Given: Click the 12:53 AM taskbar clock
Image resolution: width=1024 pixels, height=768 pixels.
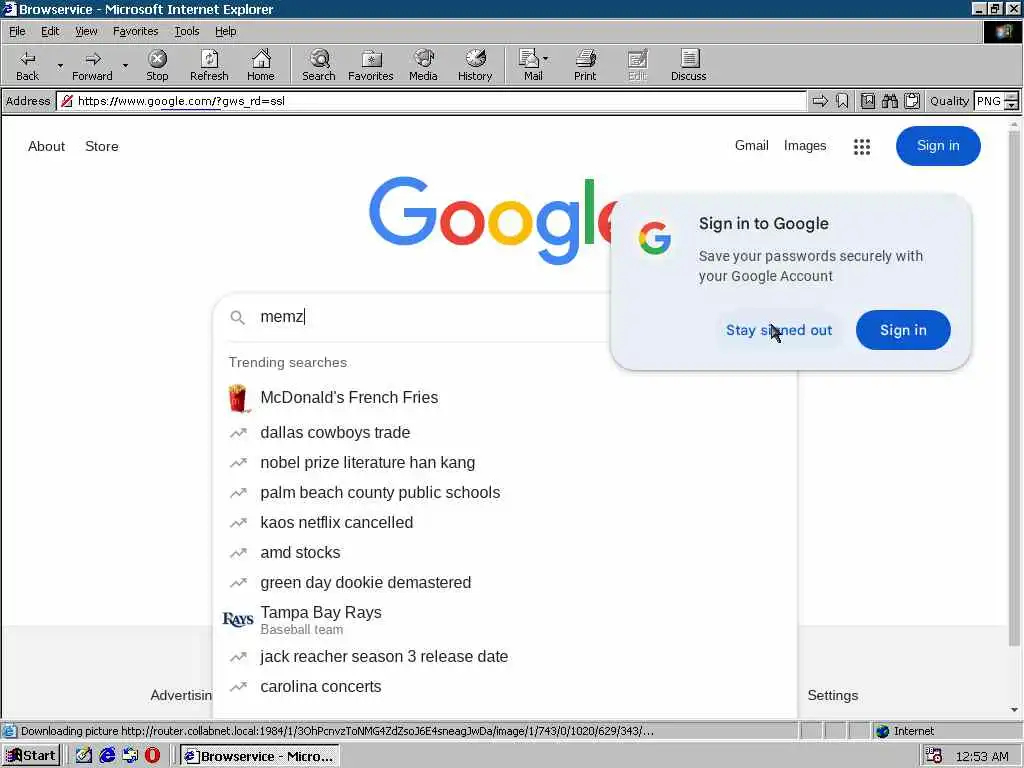Looking at the screenshot, I should coord(982,756).
